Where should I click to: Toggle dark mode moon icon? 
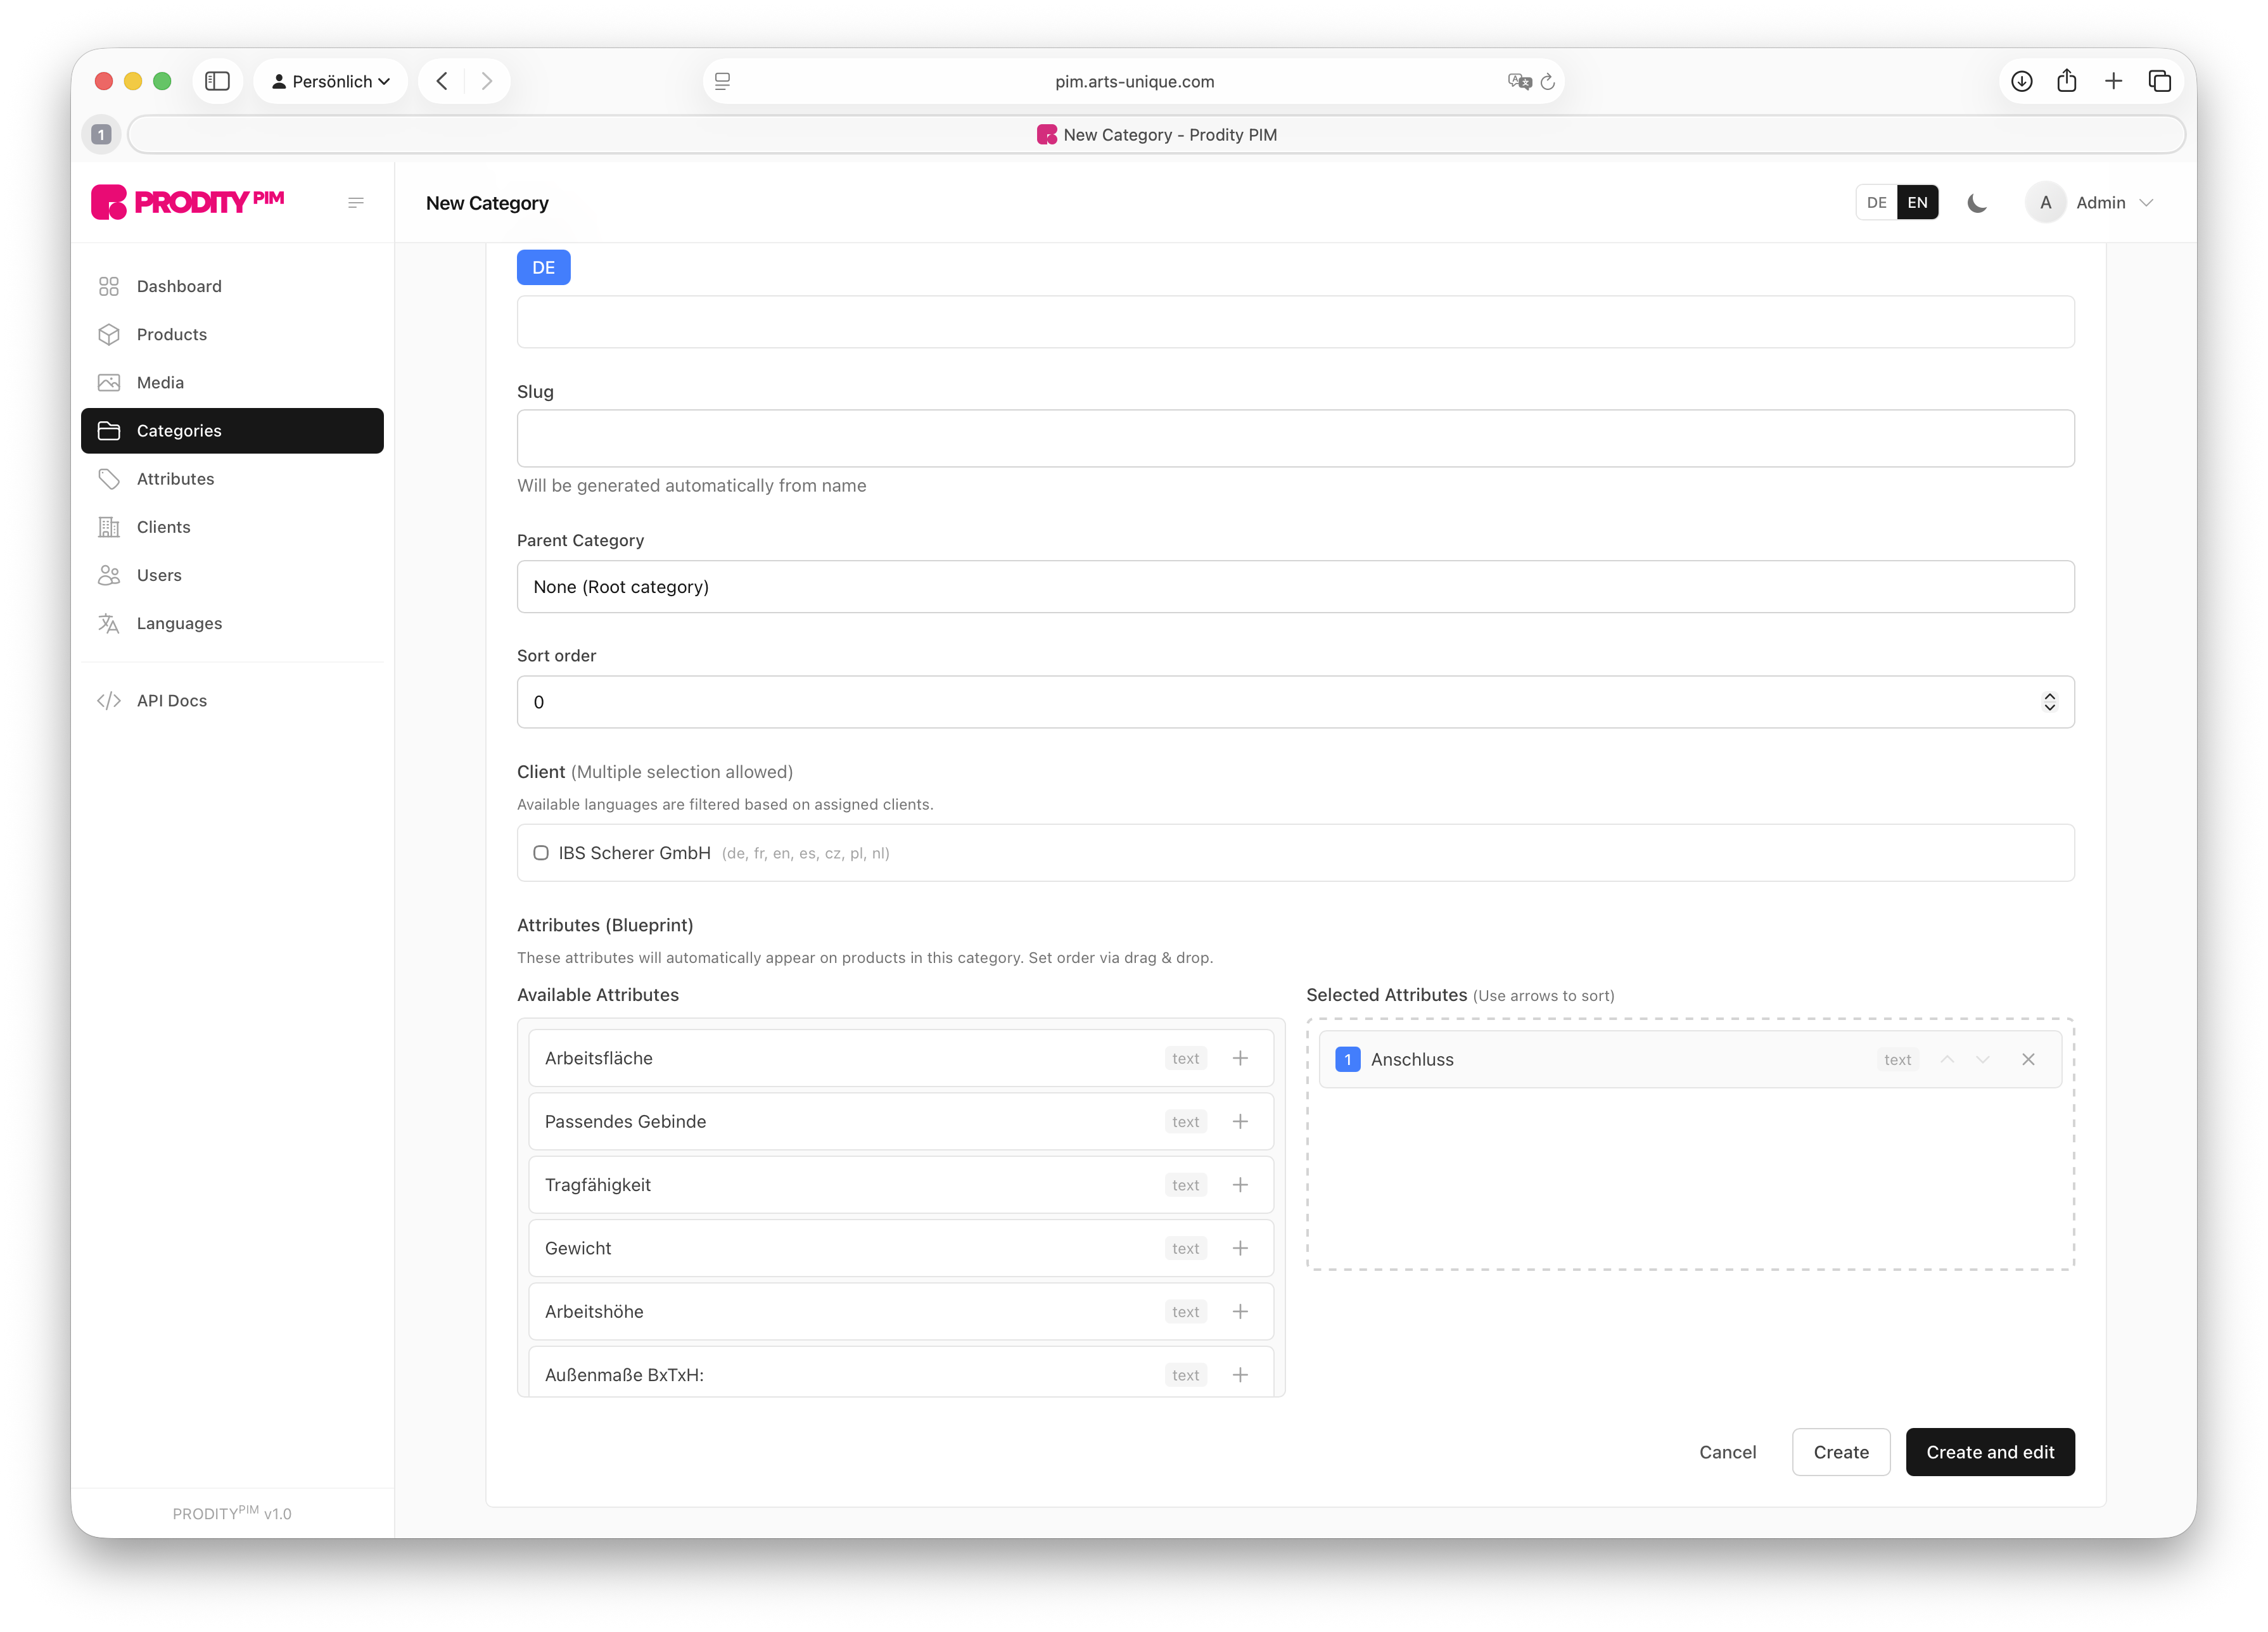pos(1976,203)
